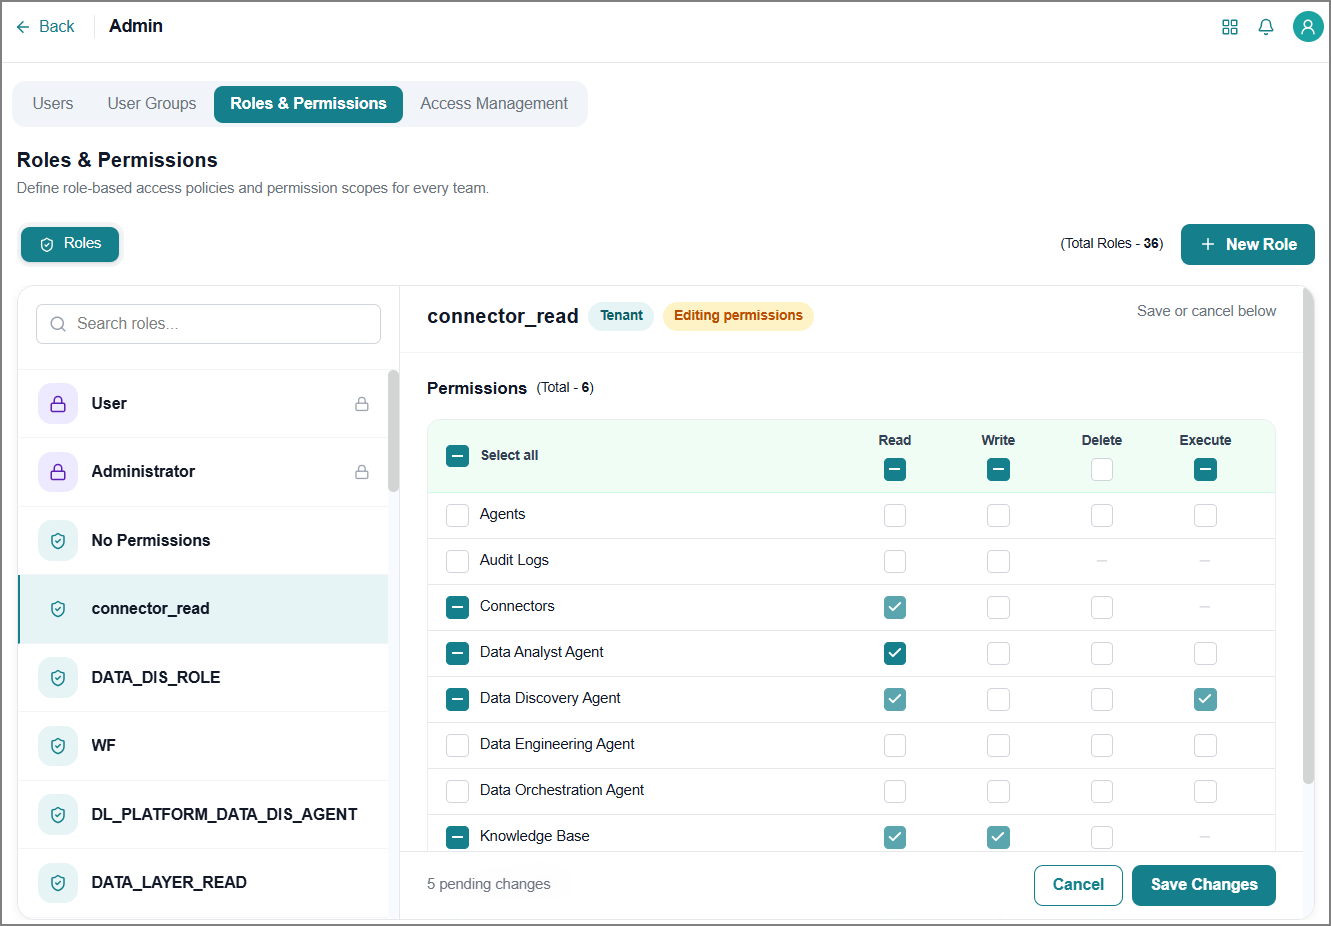Screen dimensions: 1331x926
Task: Click shield icon of DL_PLATFORM_DATA_DIS_AGENT role
Action: pos(58,814)
